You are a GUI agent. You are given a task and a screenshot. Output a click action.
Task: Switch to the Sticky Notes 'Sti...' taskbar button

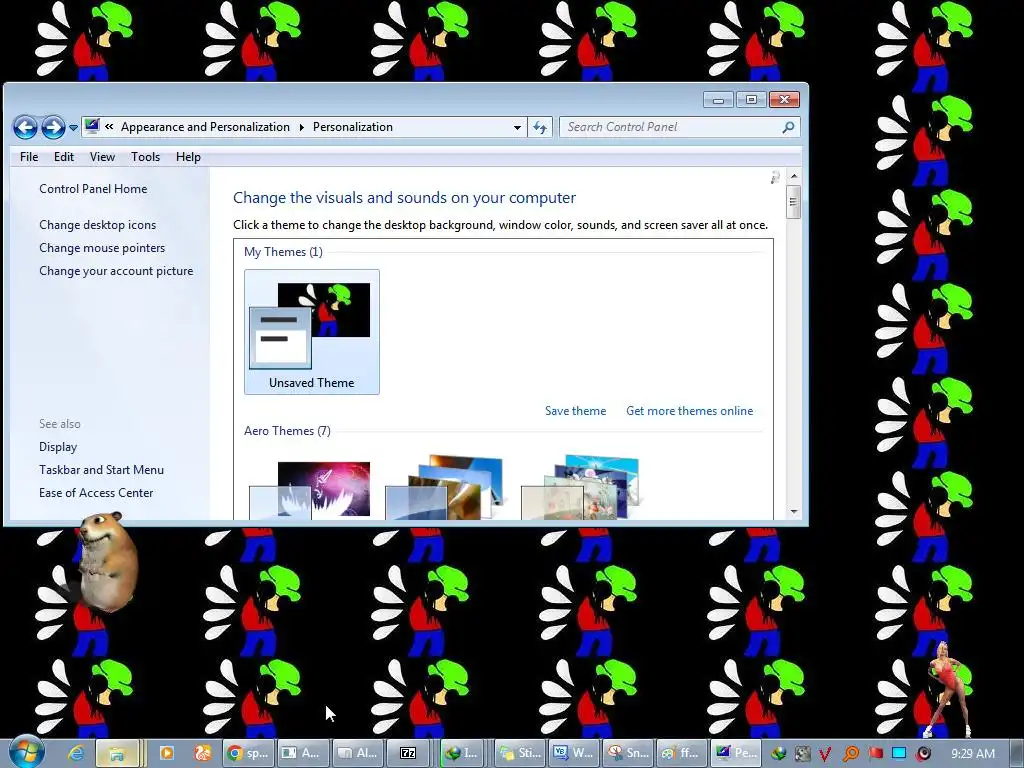click(520, 753)
